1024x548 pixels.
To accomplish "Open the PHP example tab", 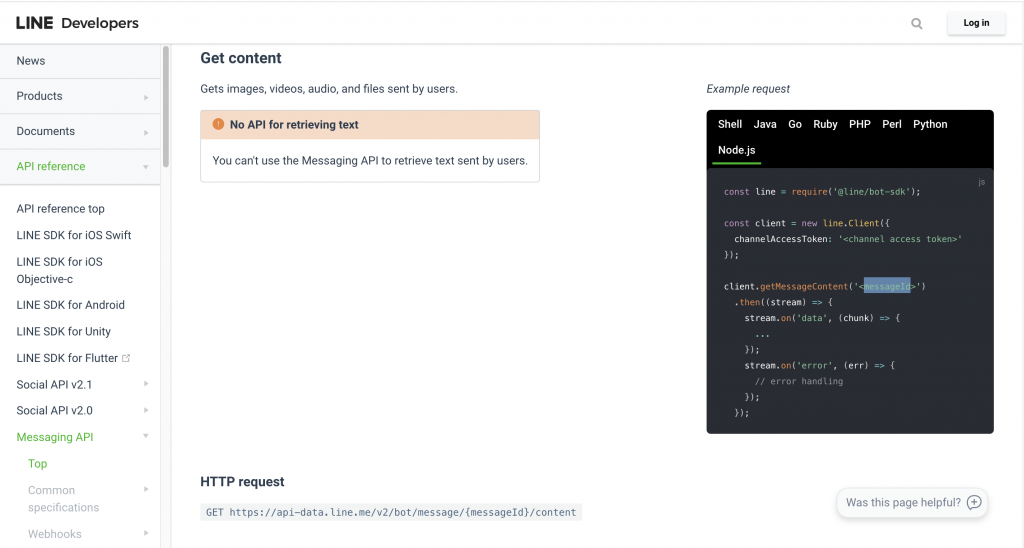I will pyautogui.click(x=859, y=124).
